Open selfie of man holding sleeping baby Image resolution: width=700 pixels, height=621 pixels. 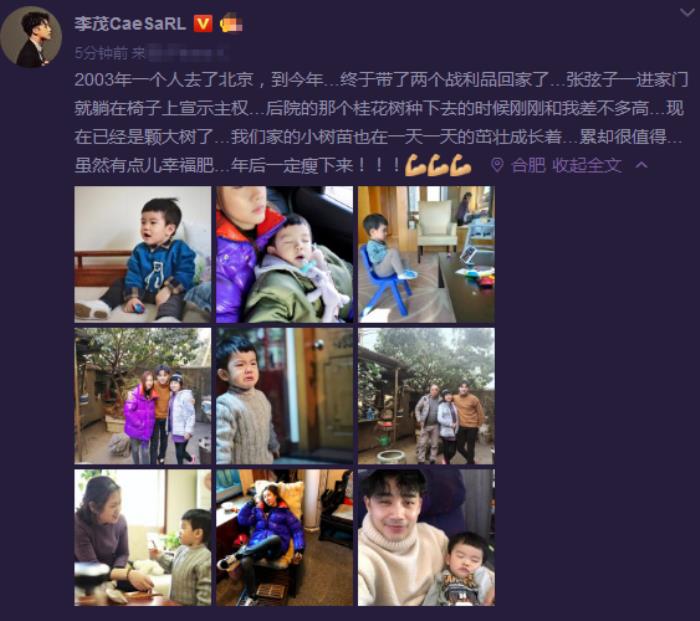426,538
